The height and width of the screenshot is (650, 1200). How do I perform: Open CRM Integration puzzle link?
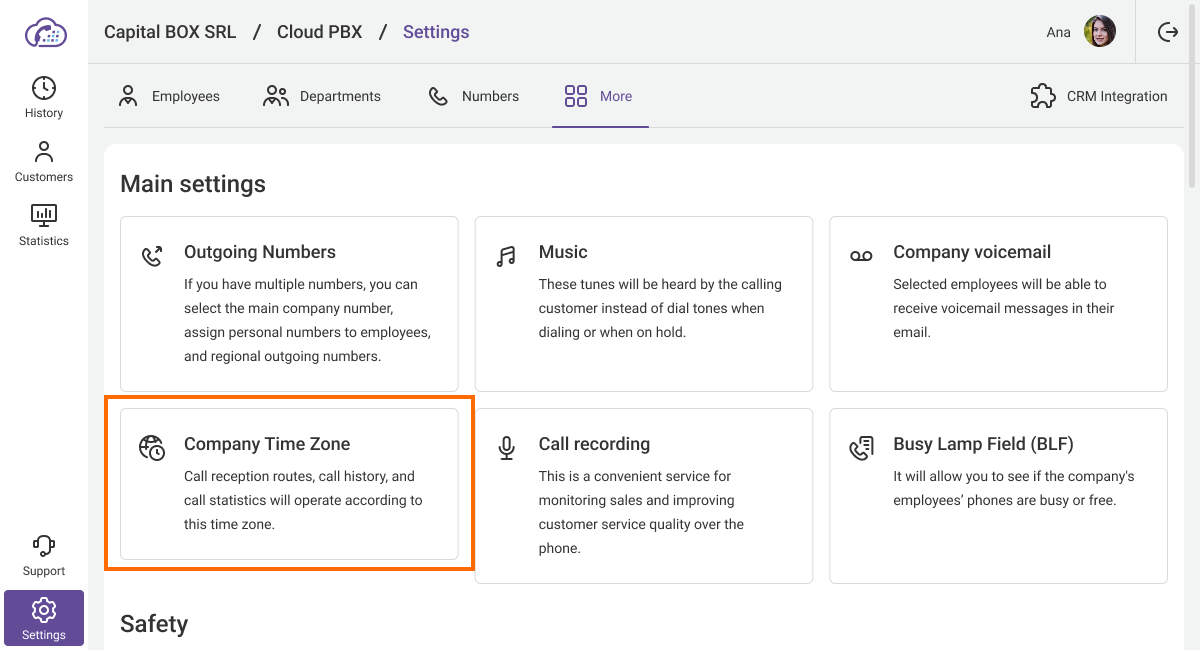pos(1098,96)
